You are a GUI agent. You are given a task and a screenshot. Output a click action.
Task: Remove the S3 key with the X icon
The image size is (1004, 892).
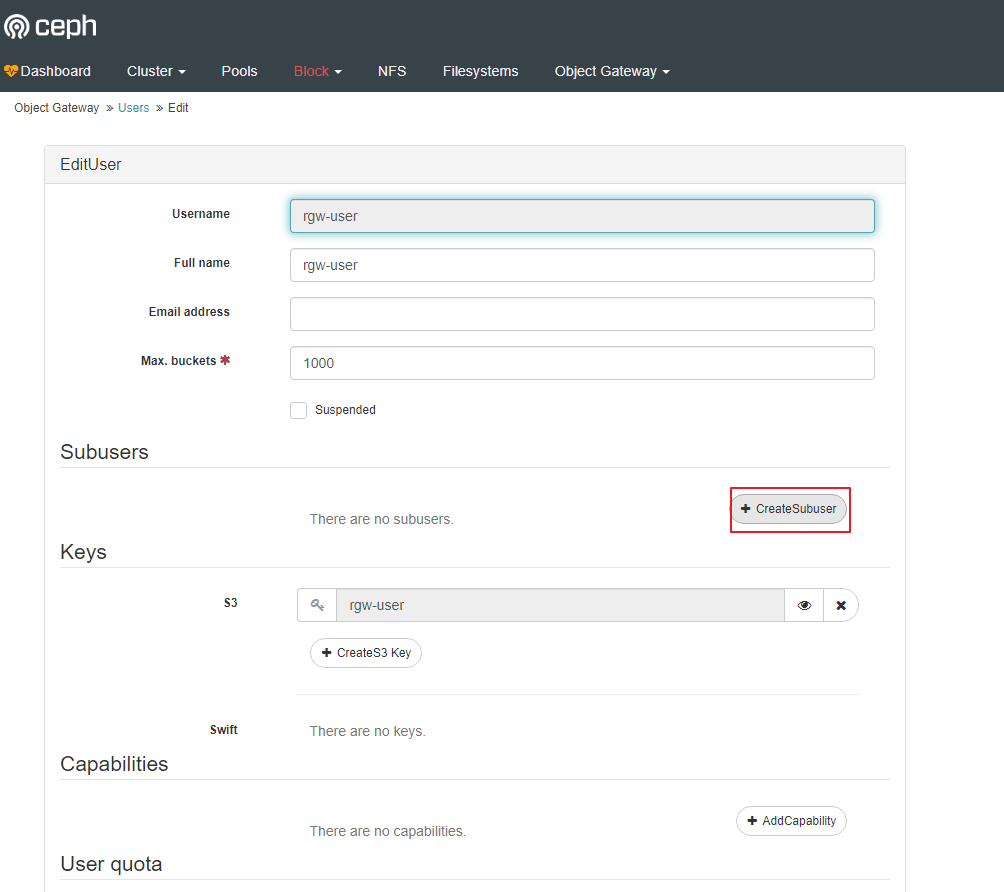[x=841, y=605]
